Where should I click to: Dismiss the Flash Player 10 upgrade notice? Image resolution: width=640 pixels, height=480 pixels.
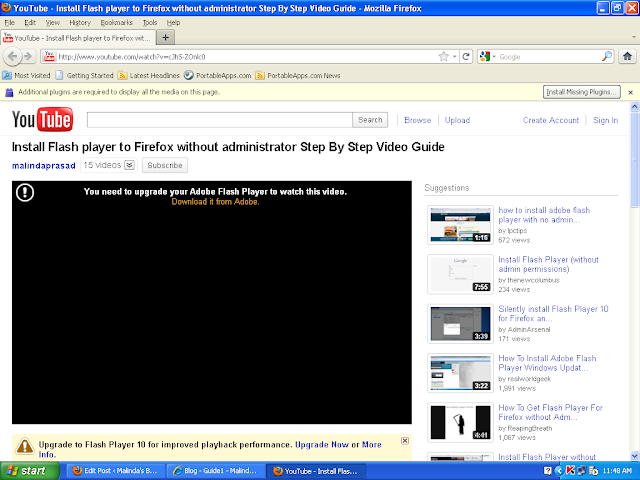coord(404,440)
